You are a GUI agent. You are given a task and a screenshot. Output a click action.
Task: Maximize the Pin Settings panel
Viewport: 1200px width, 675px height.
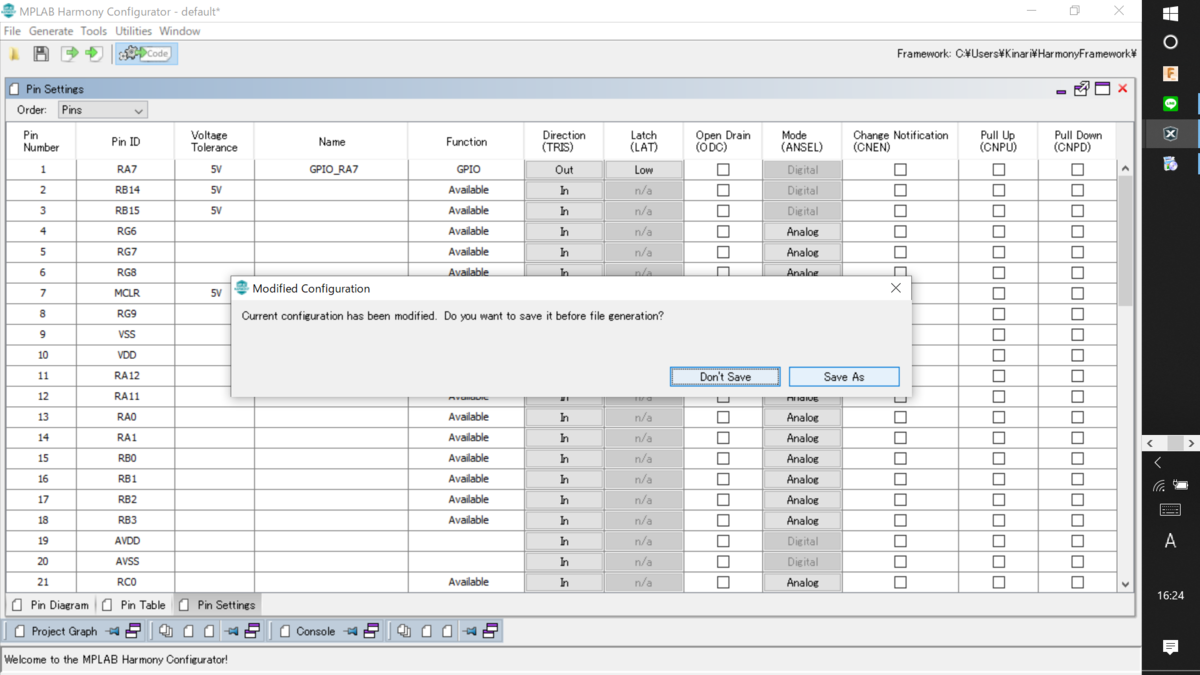[x=1102, y=89]
